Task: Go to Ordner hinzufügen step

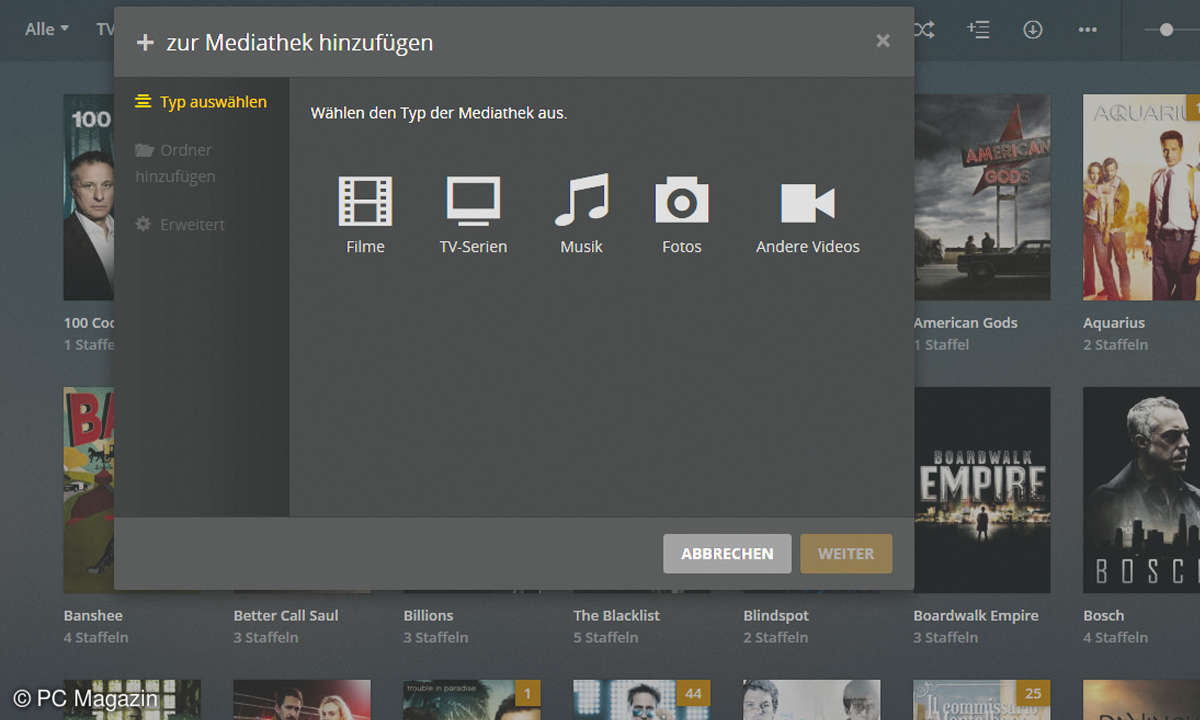Action: (x=175, y=163)
